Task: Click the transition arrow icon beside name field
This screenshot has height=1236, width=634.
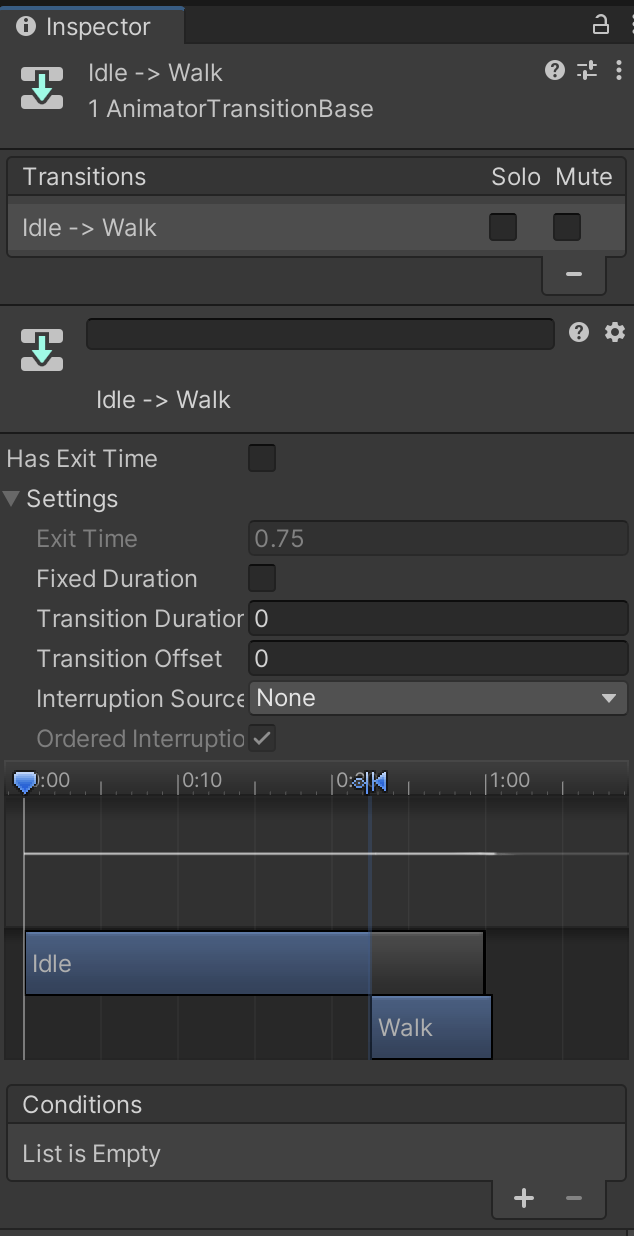Action: tap(42, 350)
